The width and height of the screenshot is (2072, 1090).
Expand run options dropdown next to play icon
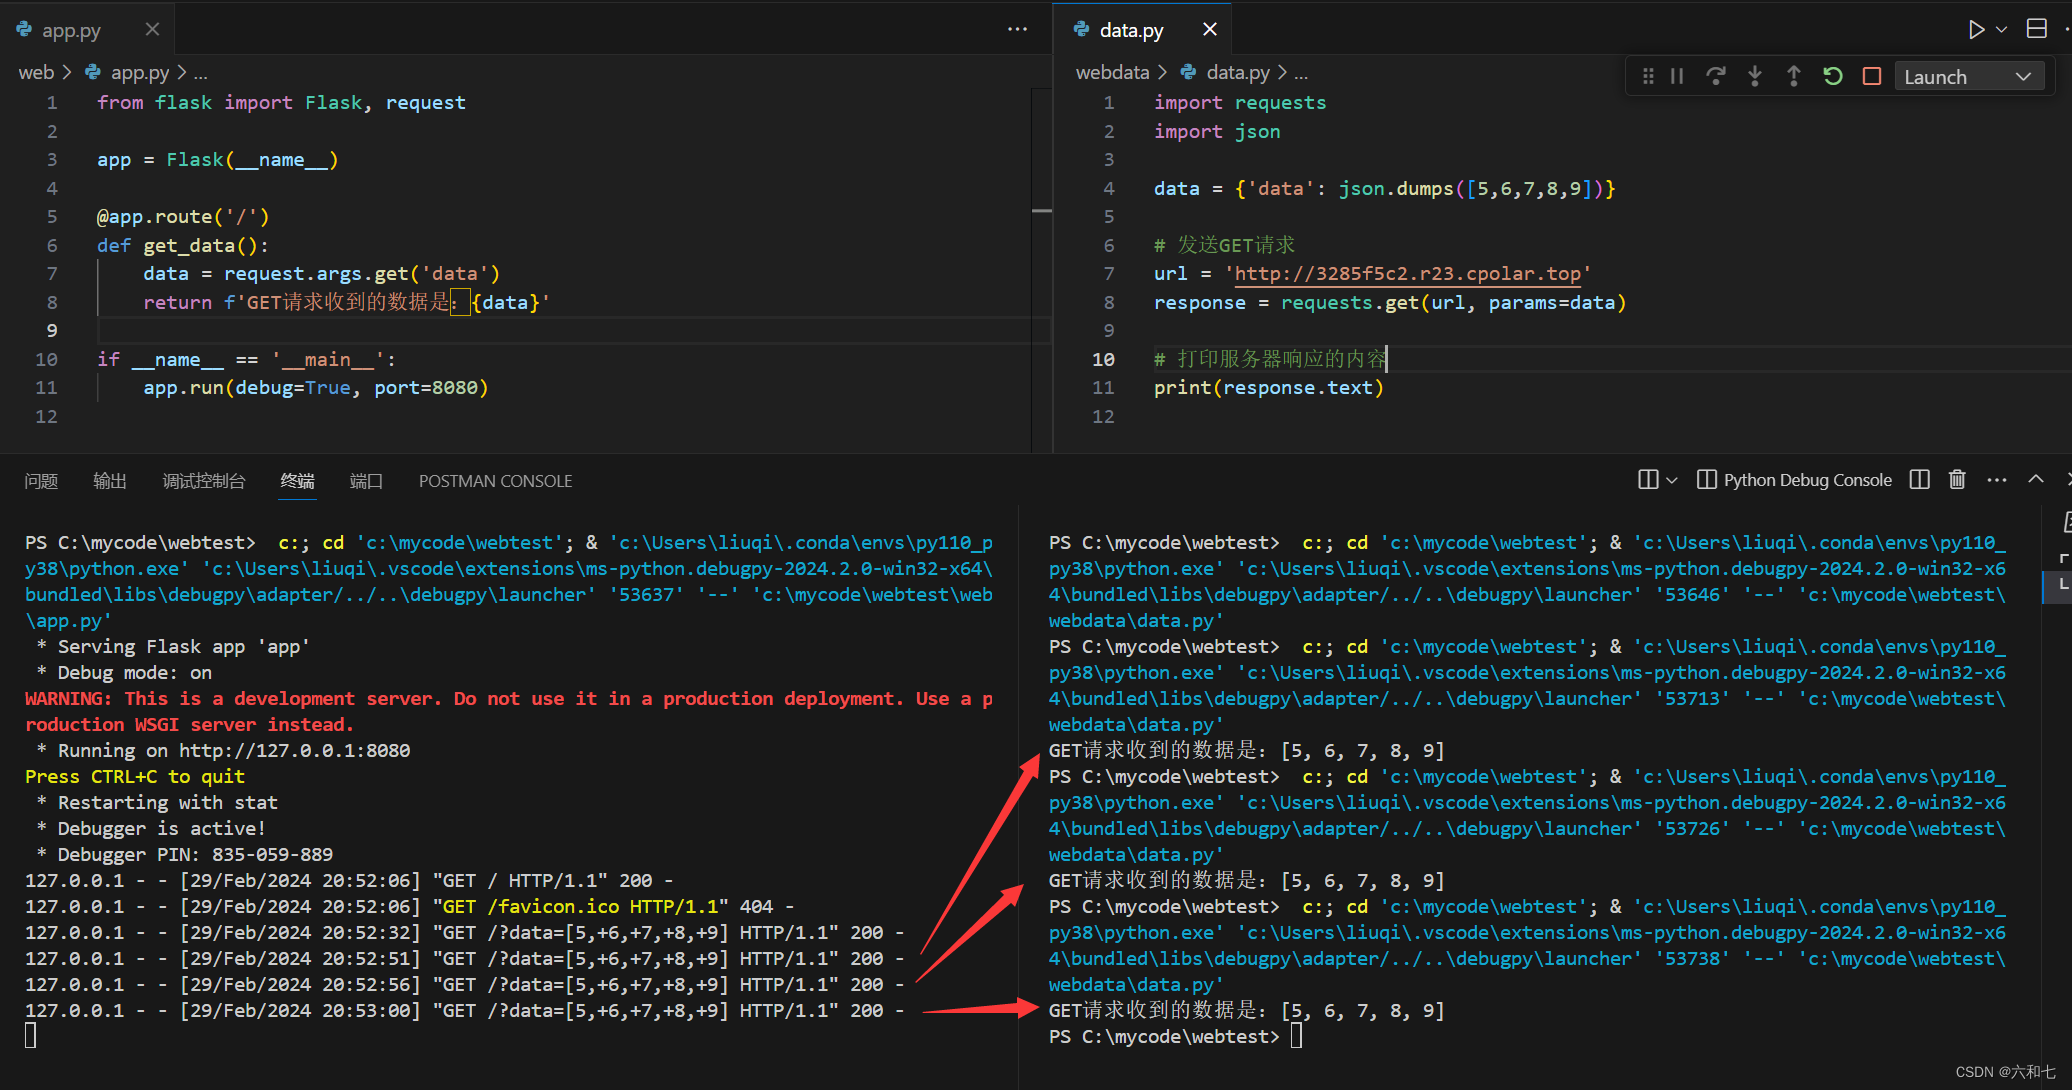click(2002, 29)
